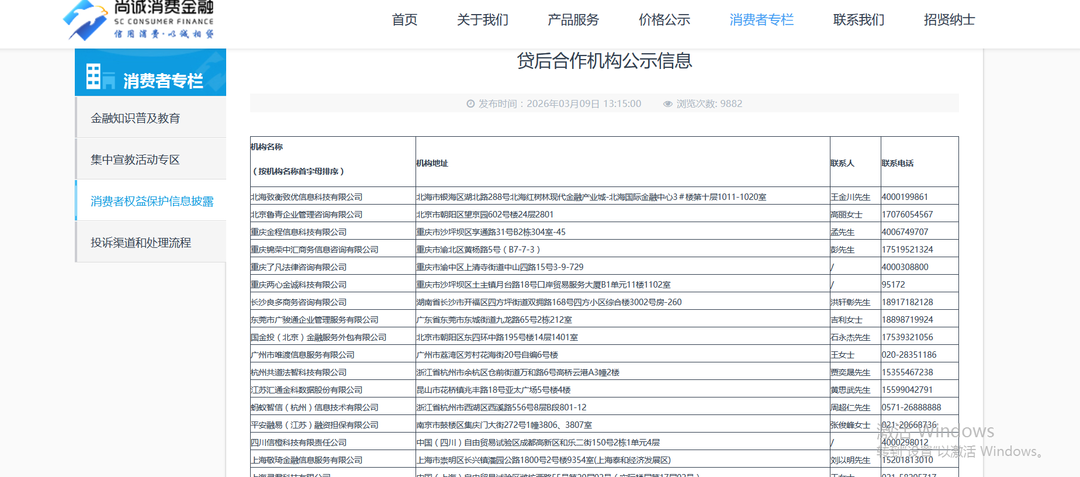Open the highlighted 消费者专栏 navigation item
1080x477 pixels.
pos(761,20)
